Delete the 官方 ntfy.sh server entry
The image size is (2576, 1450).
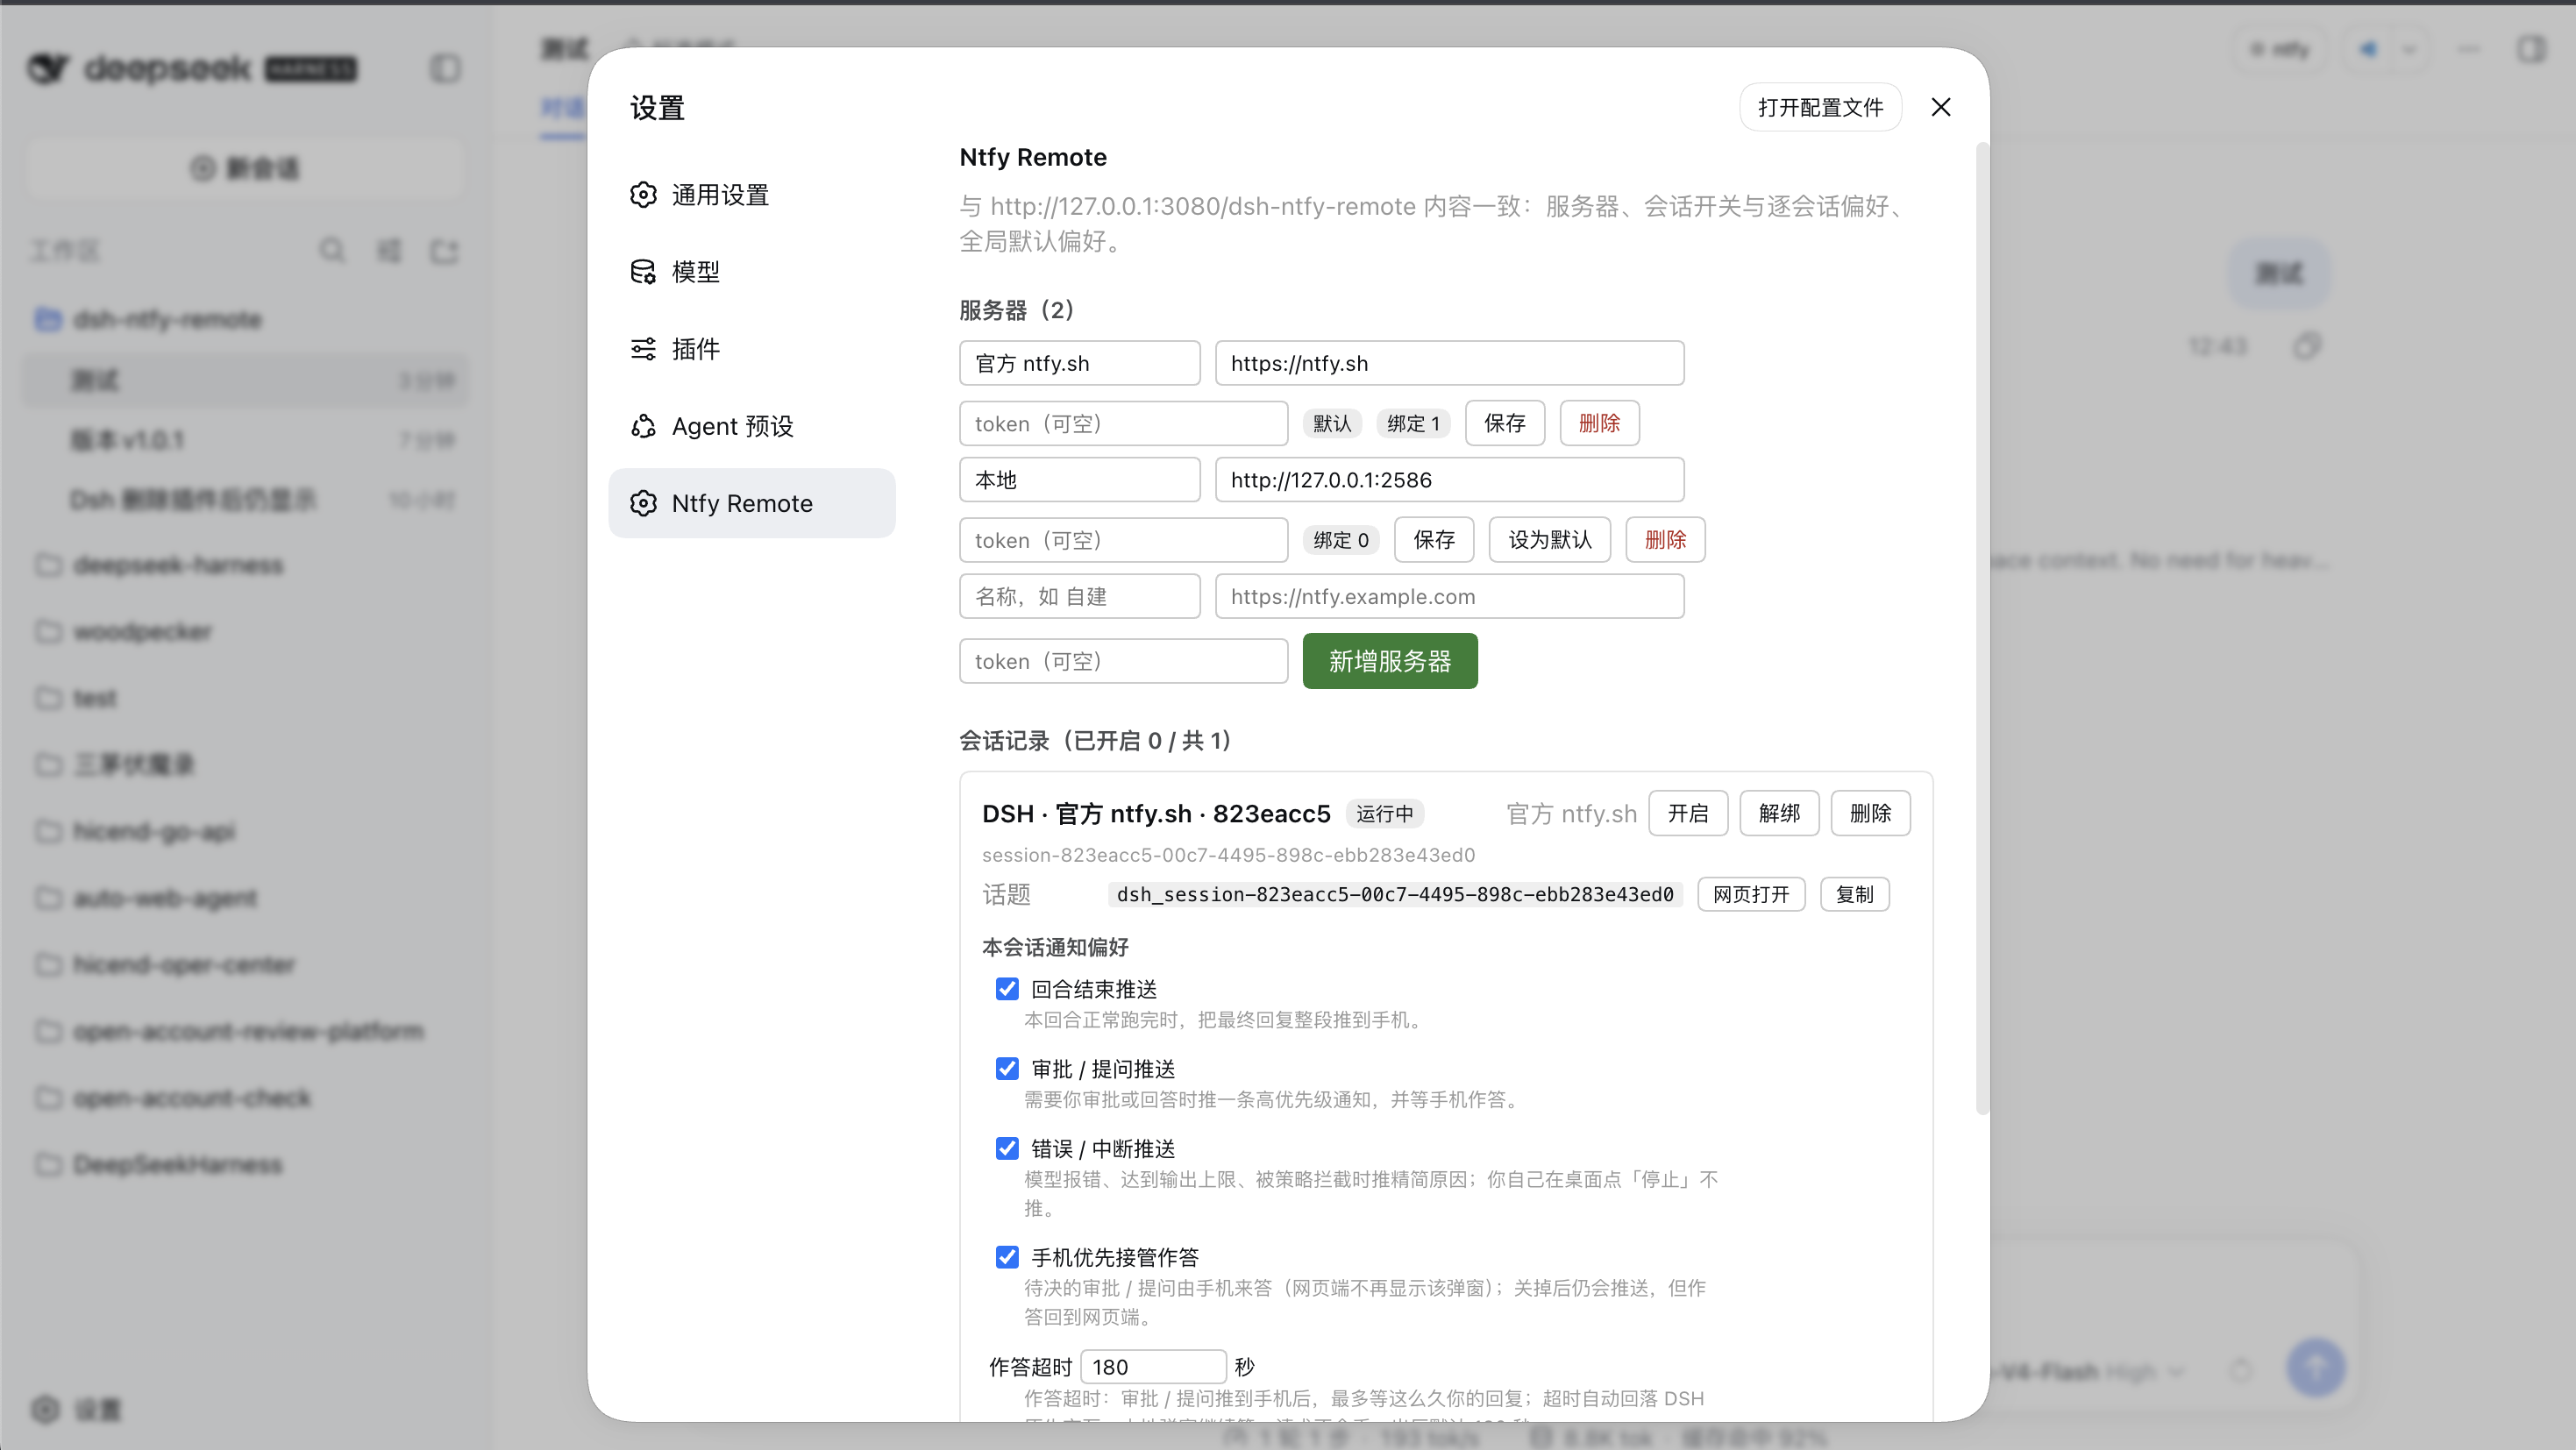(1599, 423)
